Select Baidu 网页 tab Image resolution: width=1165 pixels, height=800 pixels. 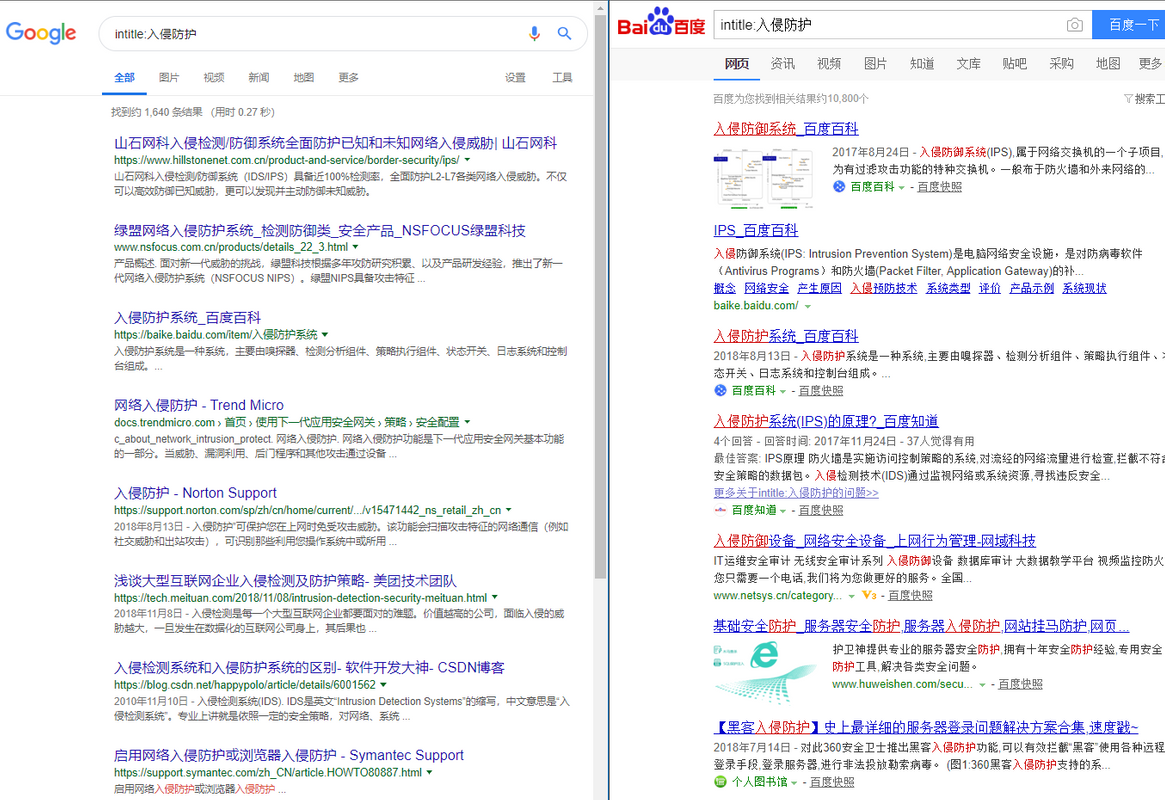(736, 64)
